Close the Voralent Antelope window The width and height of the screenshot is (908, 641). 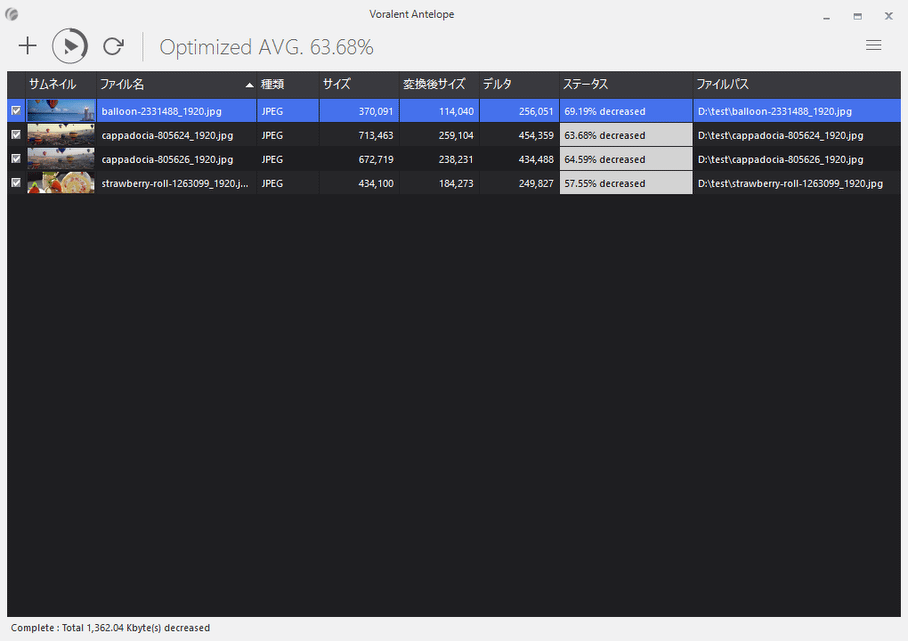coord(889,16)
